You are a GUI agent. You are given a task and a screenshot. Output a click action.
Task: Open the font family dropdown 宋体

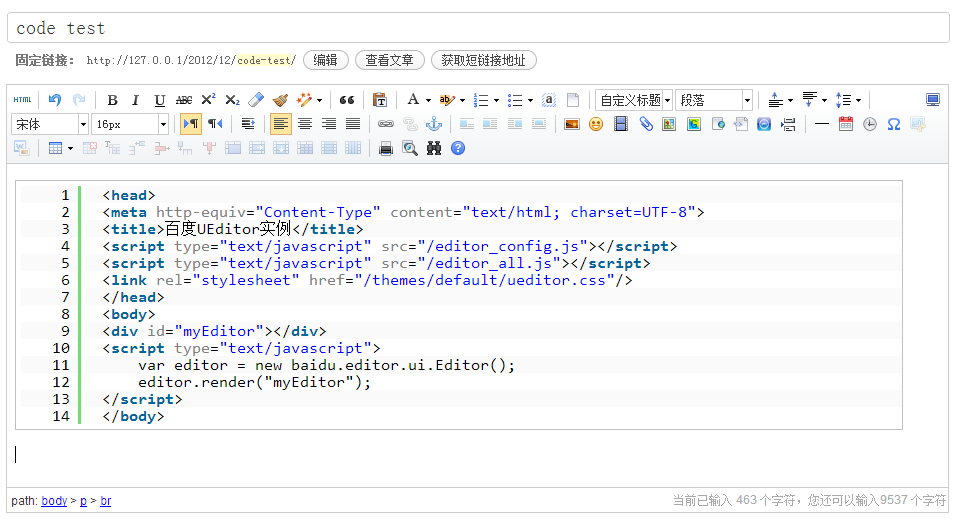tap(50, 124)
